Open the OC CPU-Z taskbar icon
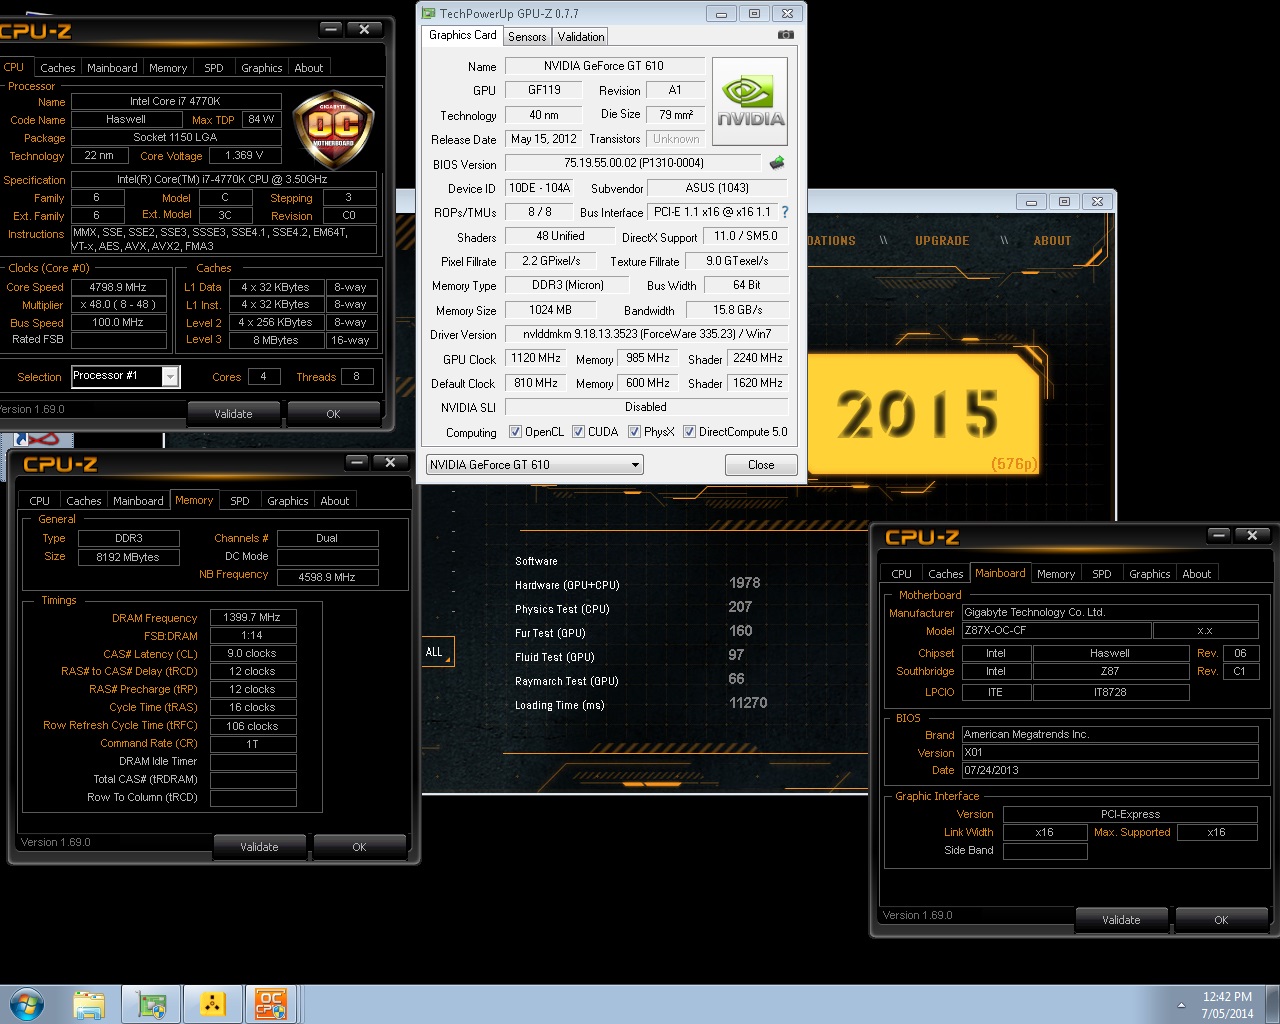Image resolution: width=1280 pixels, height=1024 pixels. [x=270, y=1004]
